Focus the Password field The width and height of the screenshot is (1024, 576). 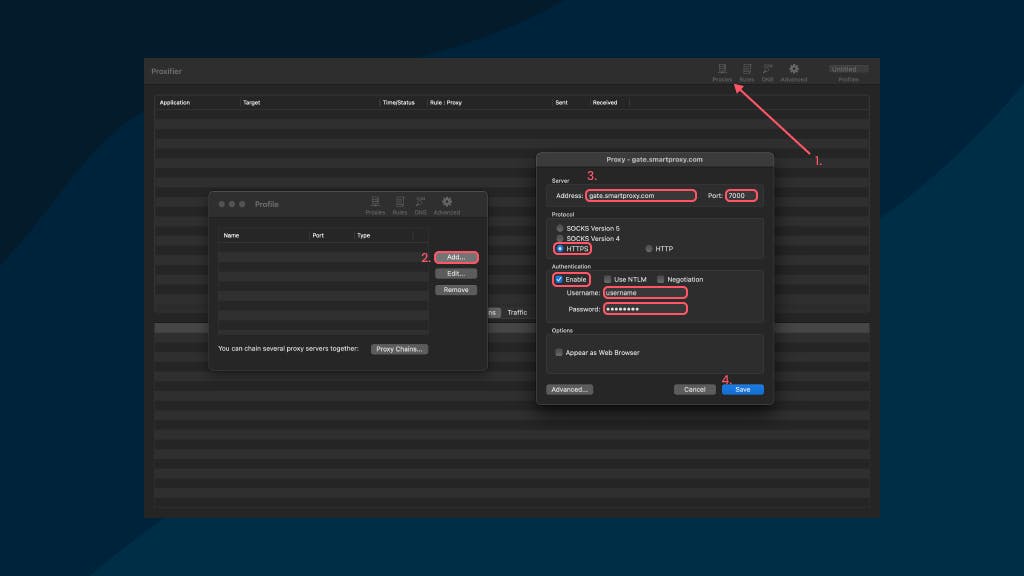click(x=645, y=310)
